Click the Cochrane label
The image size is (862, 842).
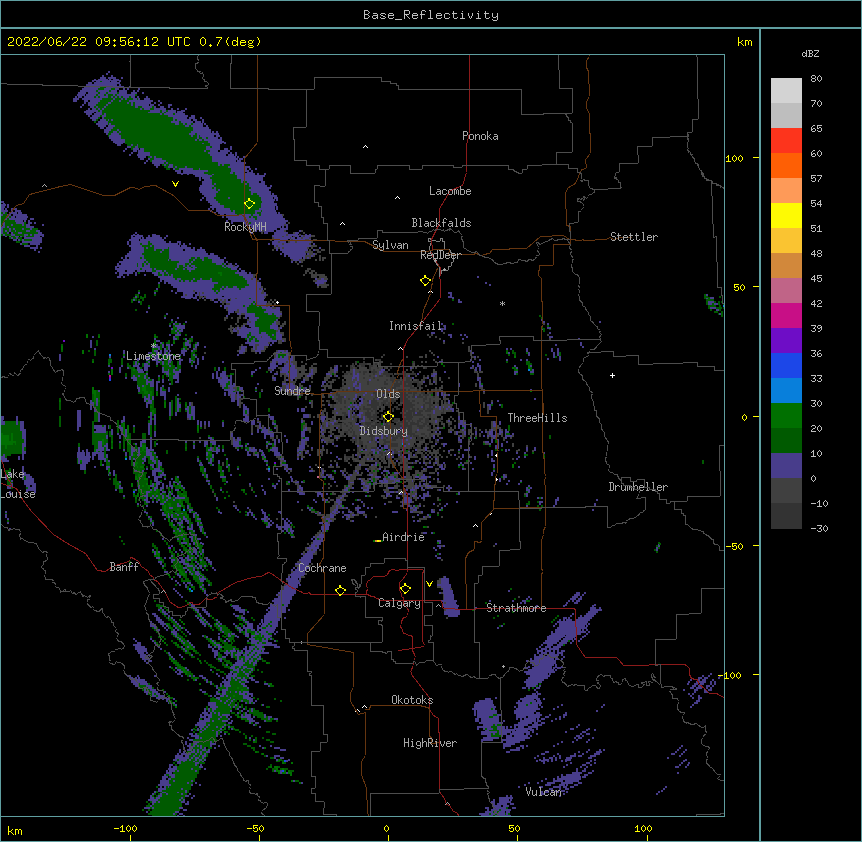322,568
